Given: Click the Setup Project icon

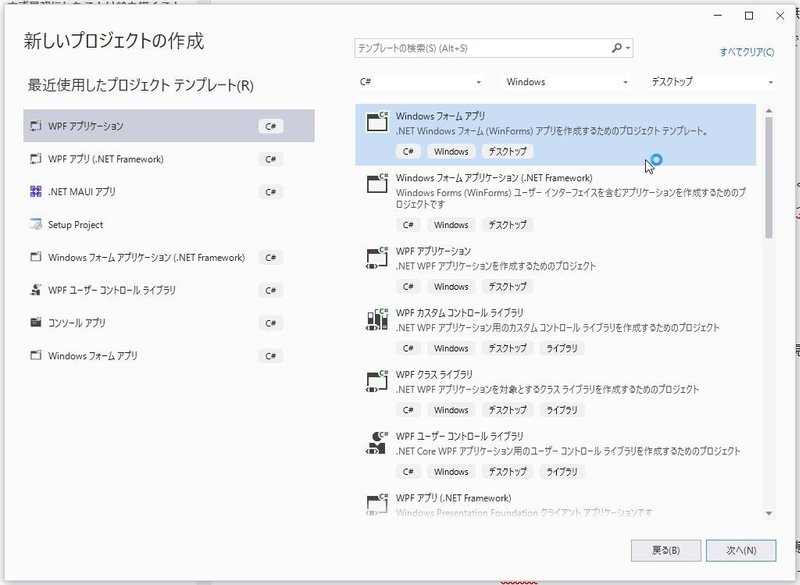Looking at the screenshot, I should coord(36,224).
